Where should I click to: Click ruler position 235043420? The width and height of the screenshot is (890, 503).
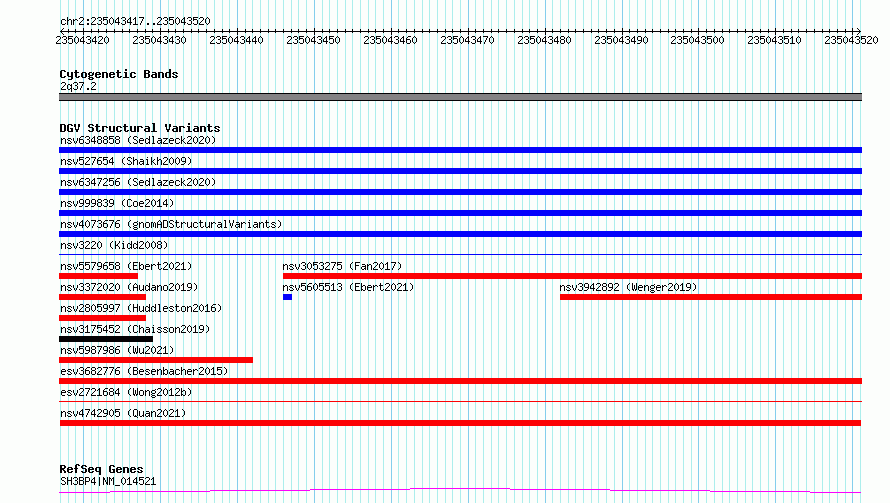point(82,40)
